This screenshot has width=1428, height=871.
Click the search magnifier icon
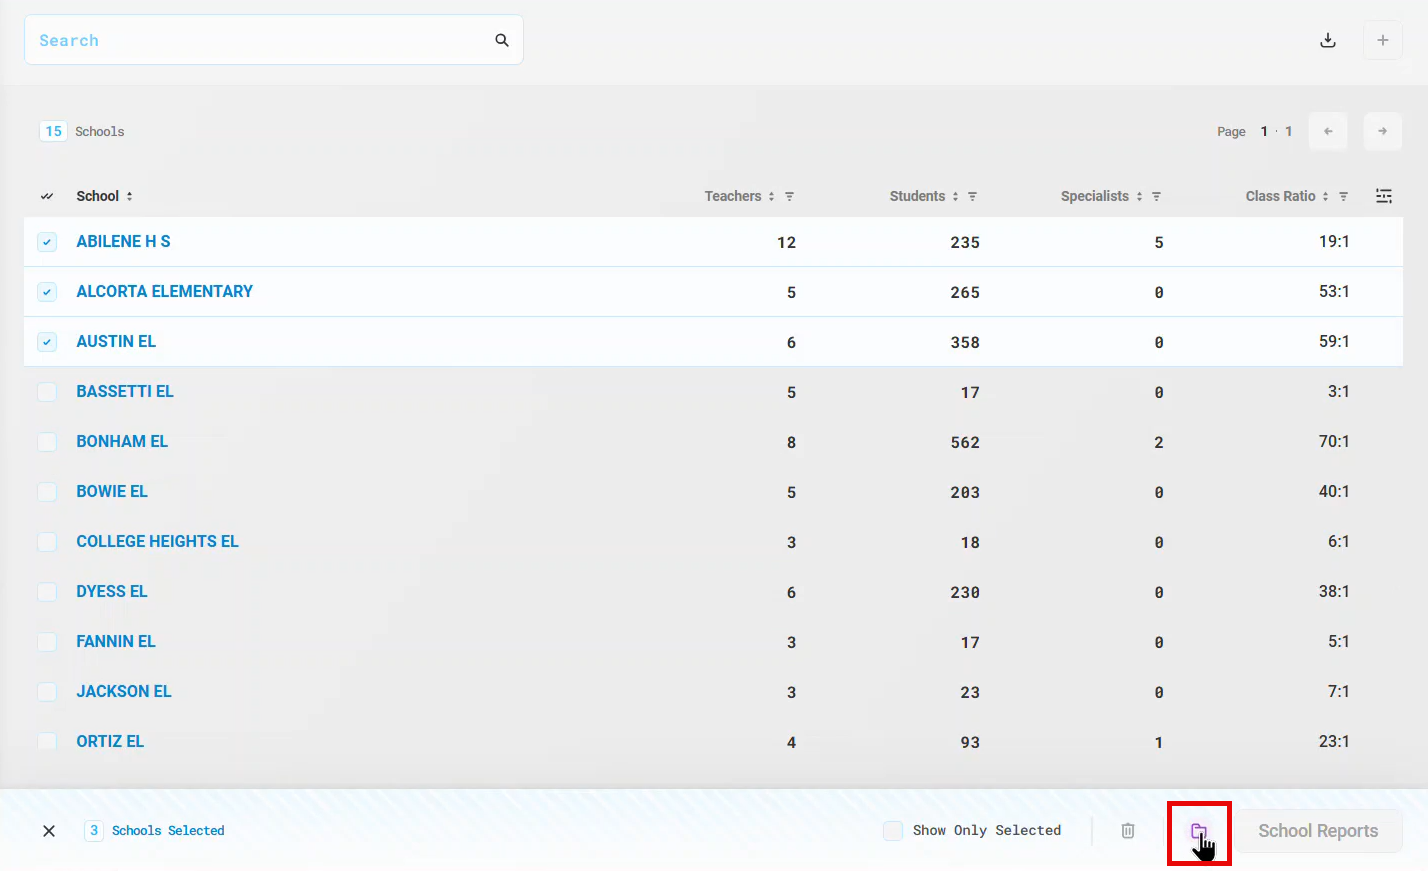(502, 40)
